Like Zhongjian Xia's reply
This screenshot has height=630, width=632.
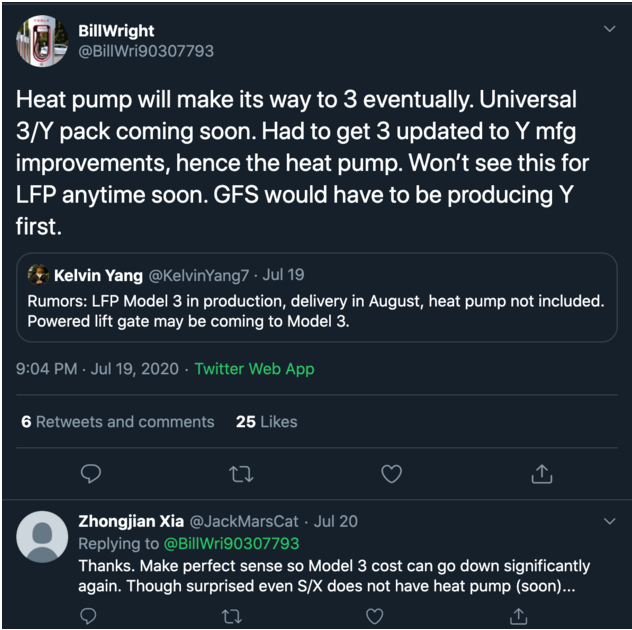tap(374, 615)
